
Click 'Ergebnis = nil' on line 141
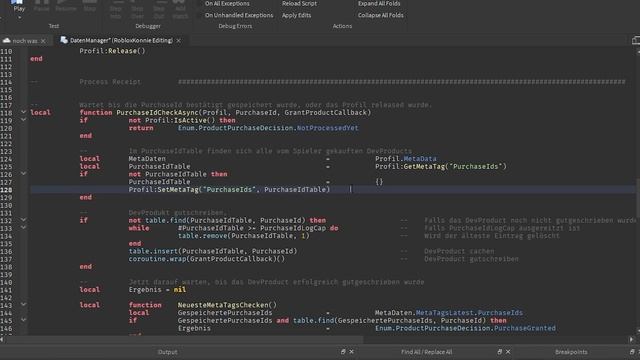point(157,289)
